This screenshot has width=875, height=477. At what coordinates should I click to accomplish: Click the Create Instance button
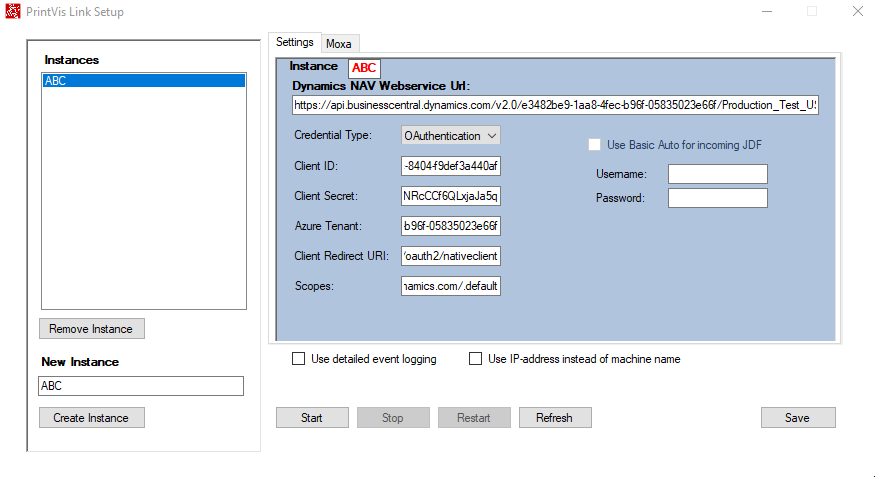point(92,418)
